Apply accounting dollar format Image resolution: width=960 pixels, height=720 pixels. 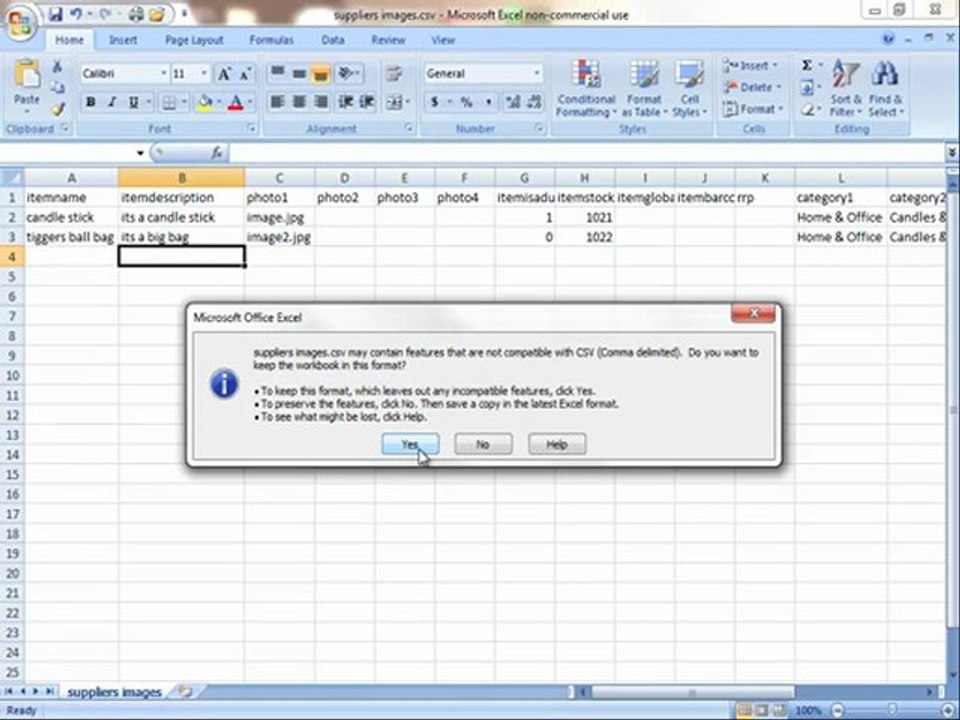tap(434, 102)
